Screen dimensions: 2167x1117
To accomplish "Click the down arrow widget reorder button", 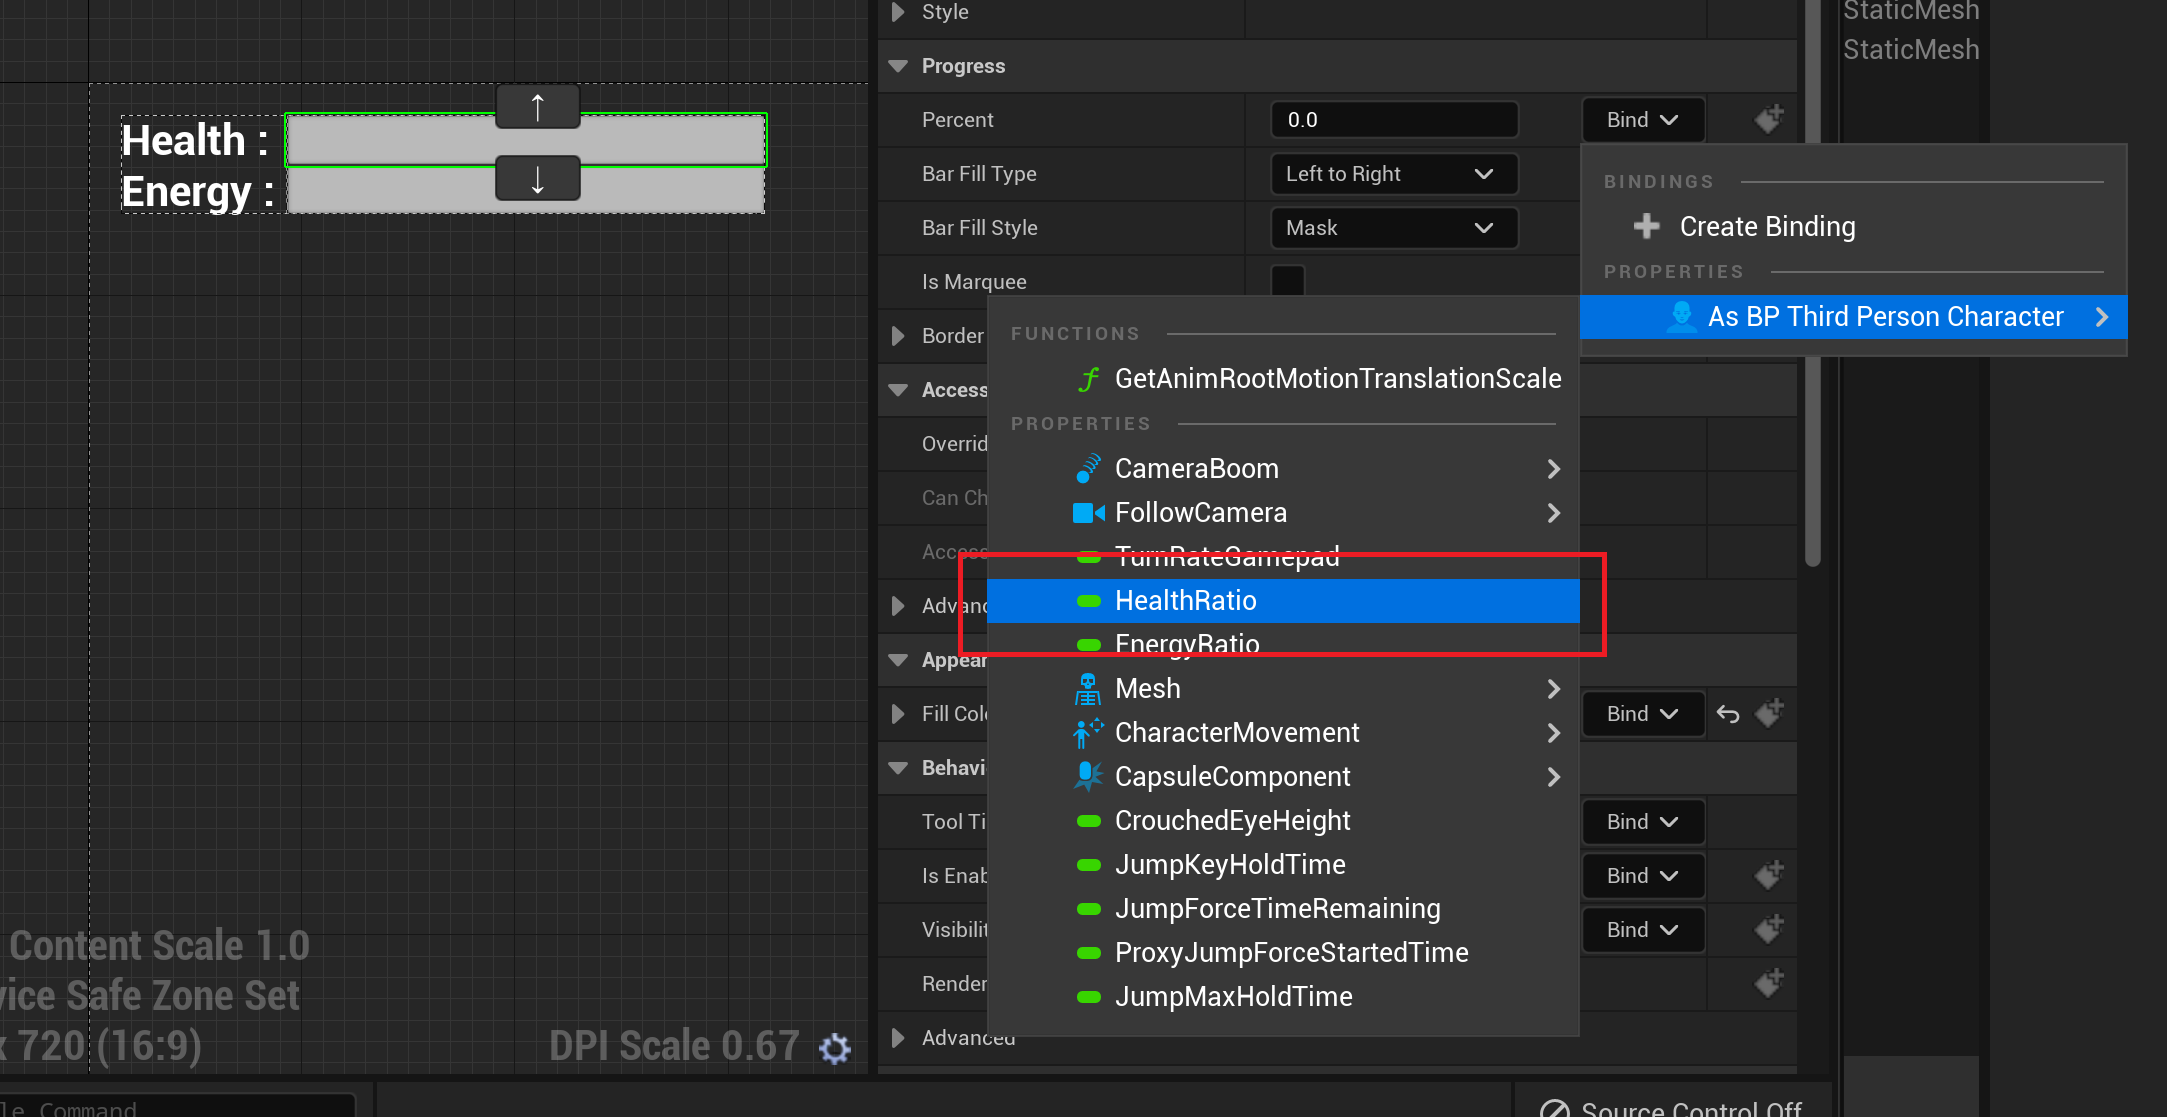I will click(538, 179).
